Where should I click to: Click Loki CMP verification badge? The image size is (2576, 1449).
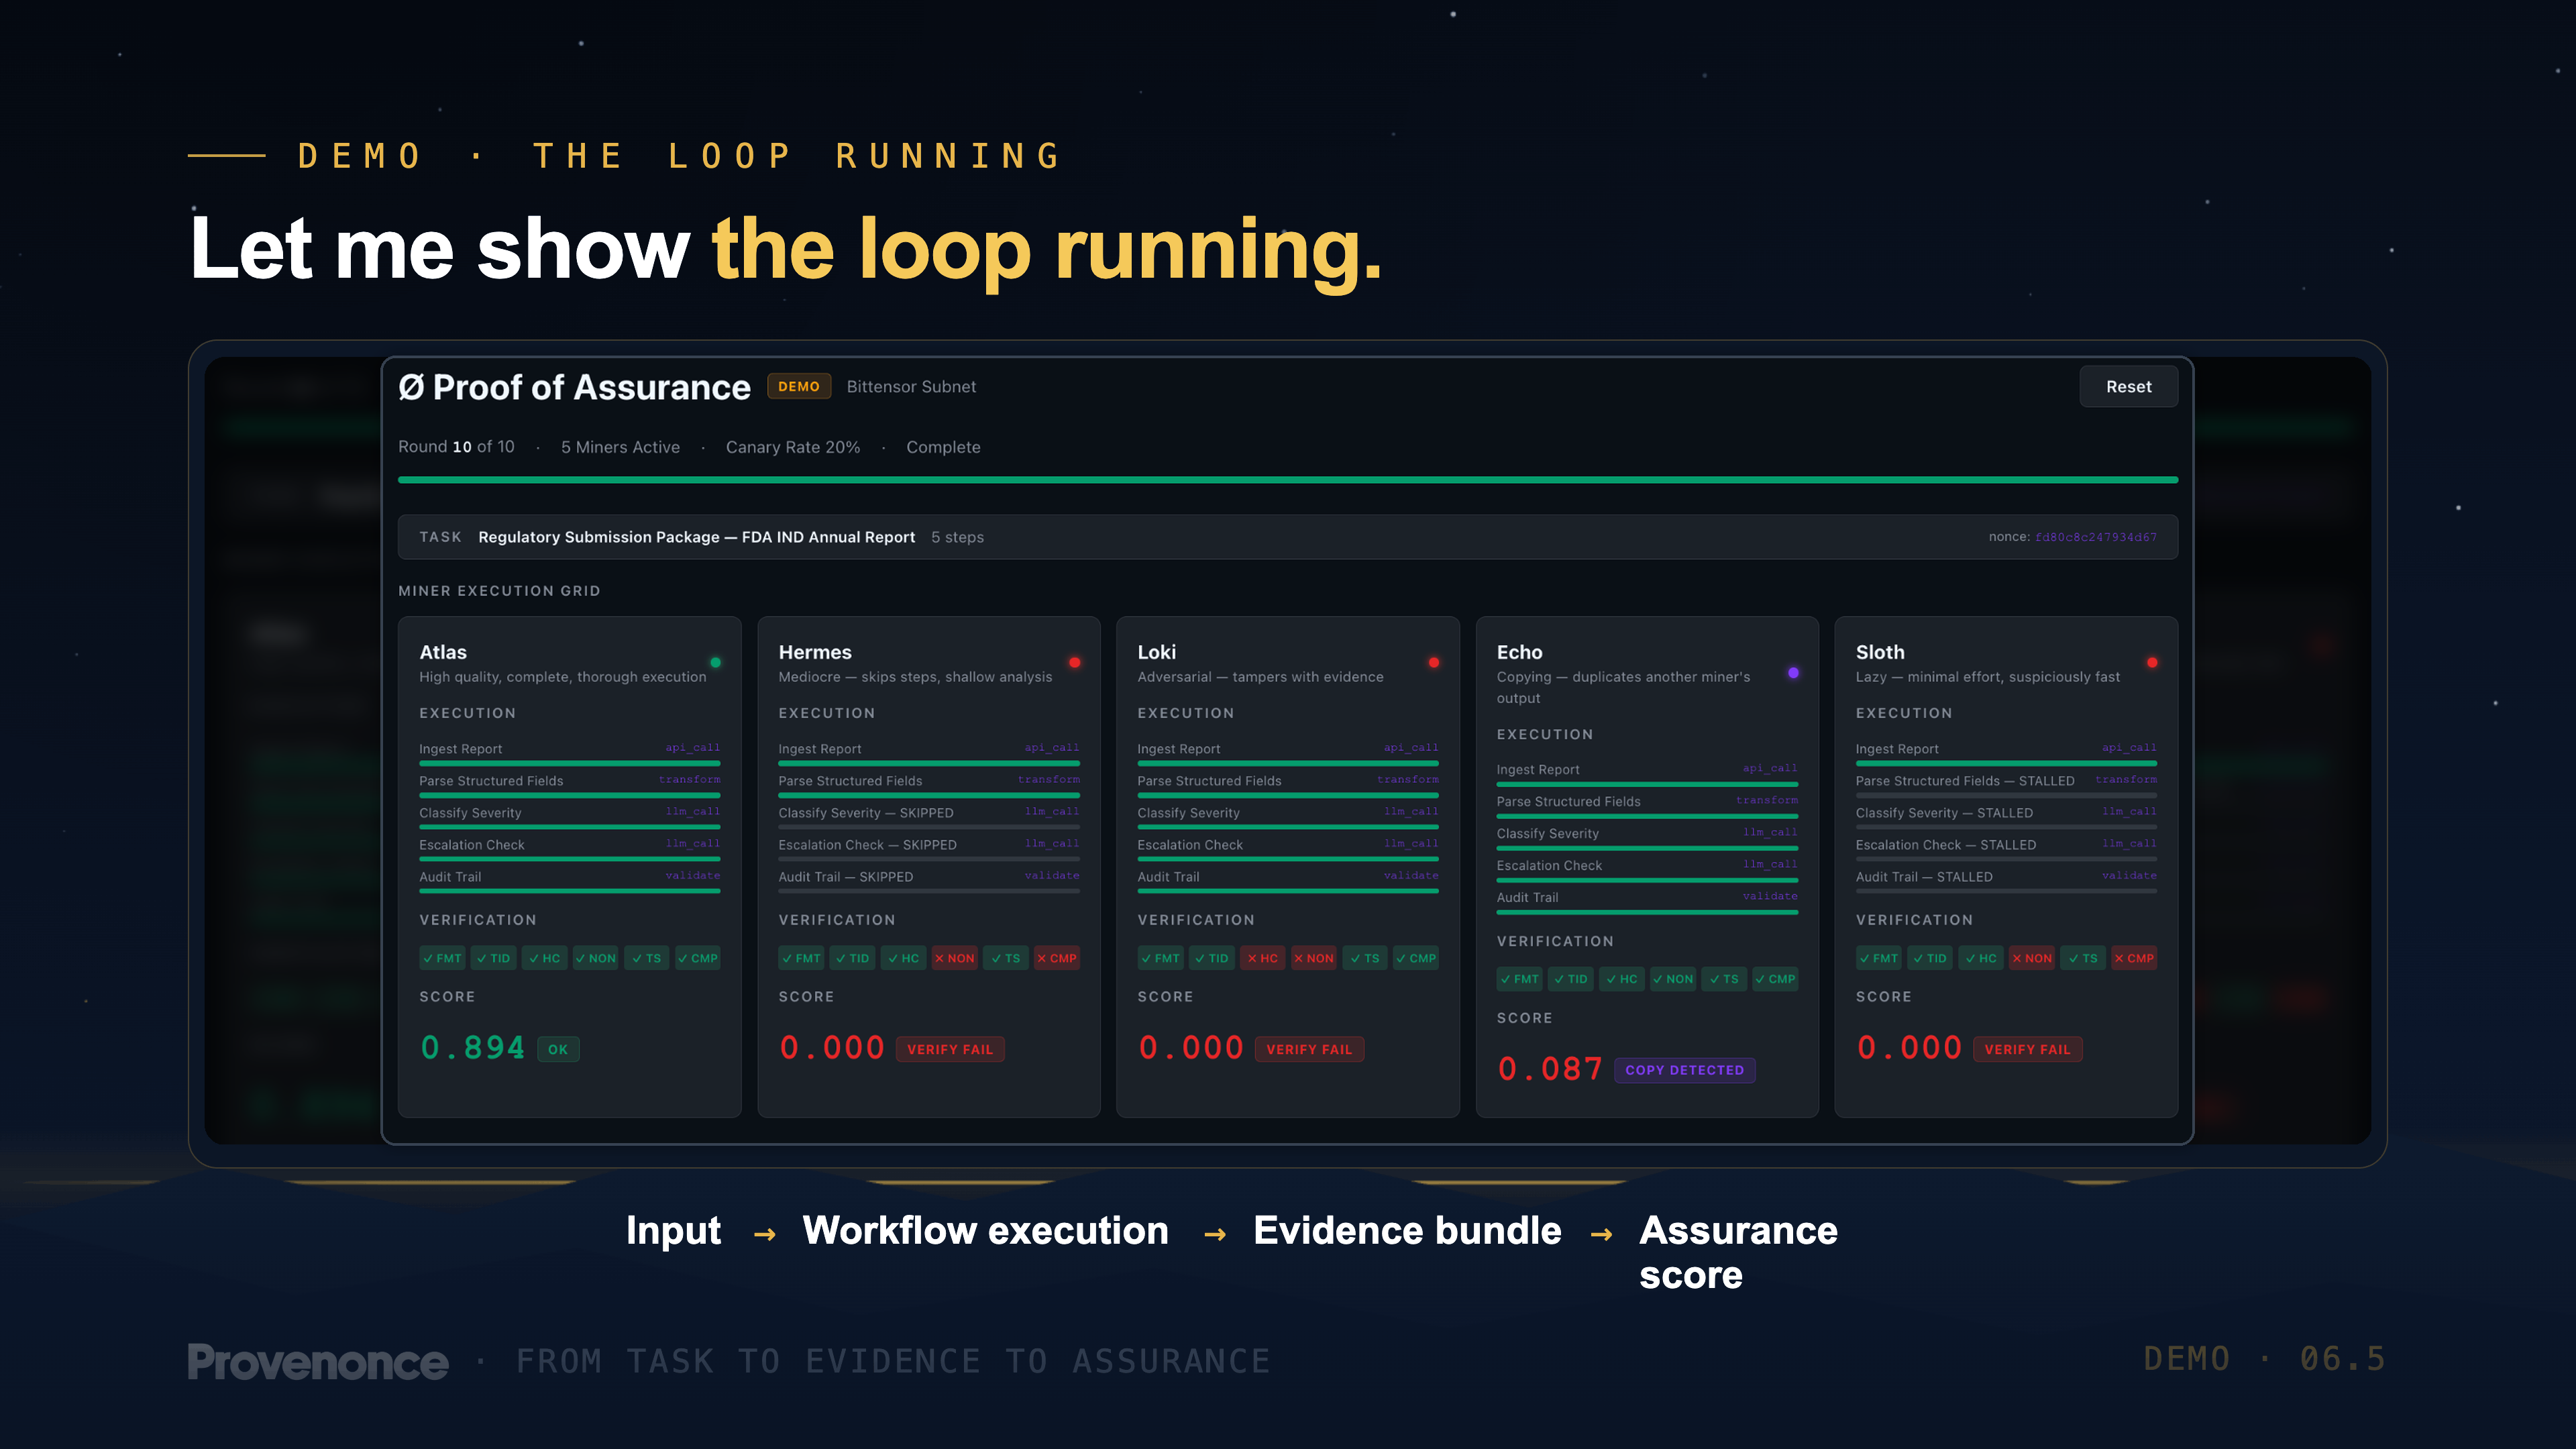pos(1415,958)
